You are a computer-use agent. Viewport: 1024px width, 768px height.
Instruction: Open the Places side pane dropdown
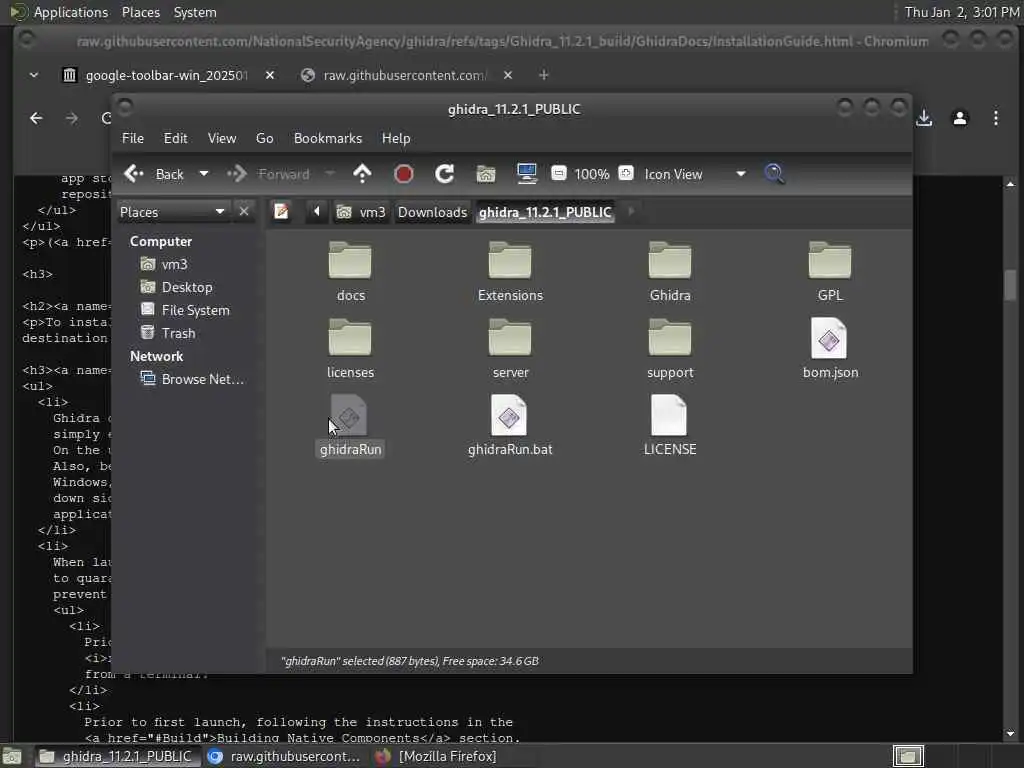click(173, 212)
